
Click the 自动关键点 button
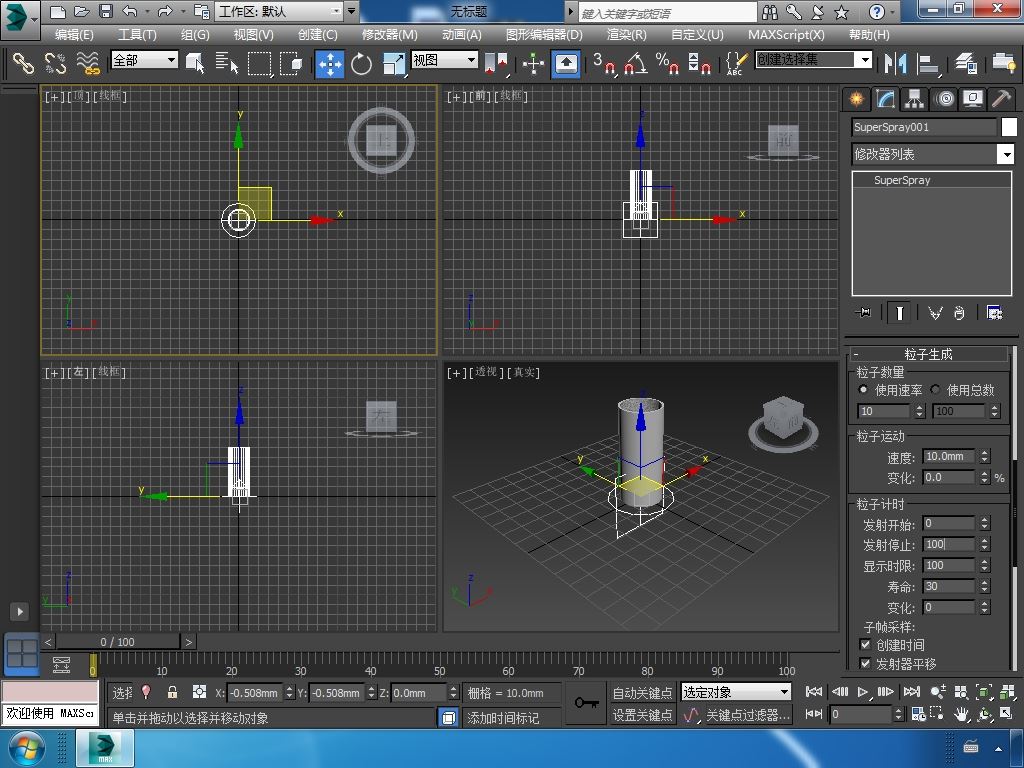coord(642,692)
